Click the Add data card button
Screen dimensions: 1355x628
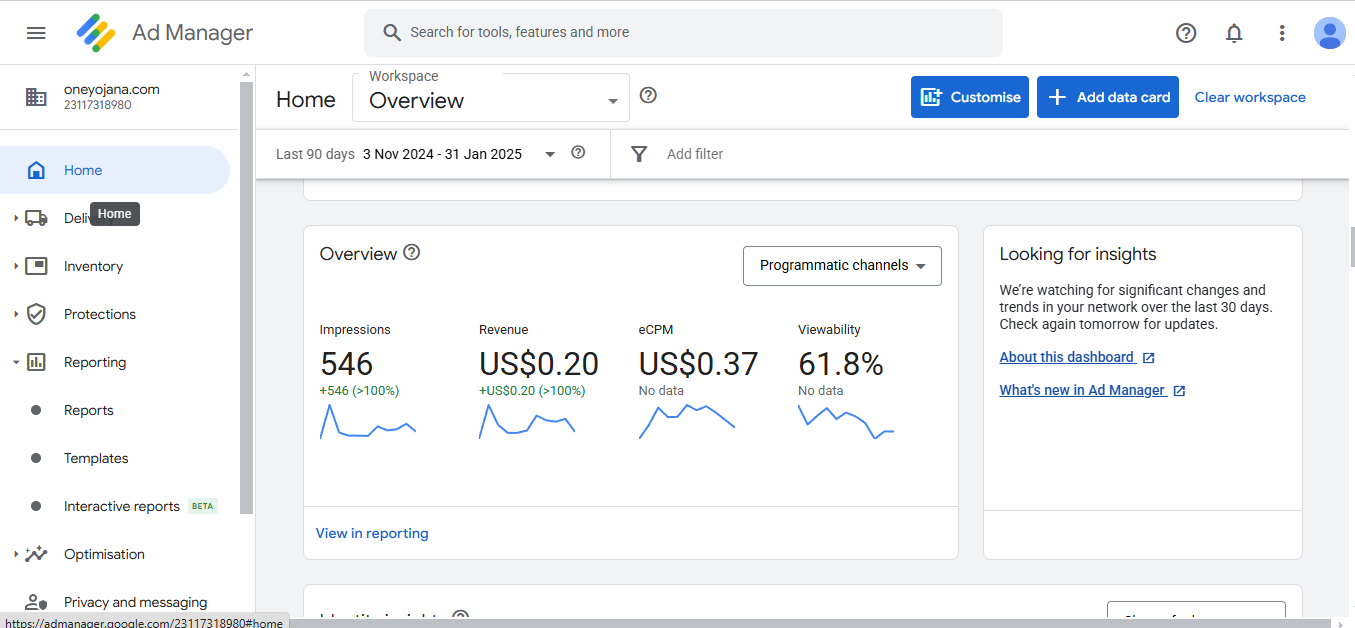click(x=1108, y=97)
